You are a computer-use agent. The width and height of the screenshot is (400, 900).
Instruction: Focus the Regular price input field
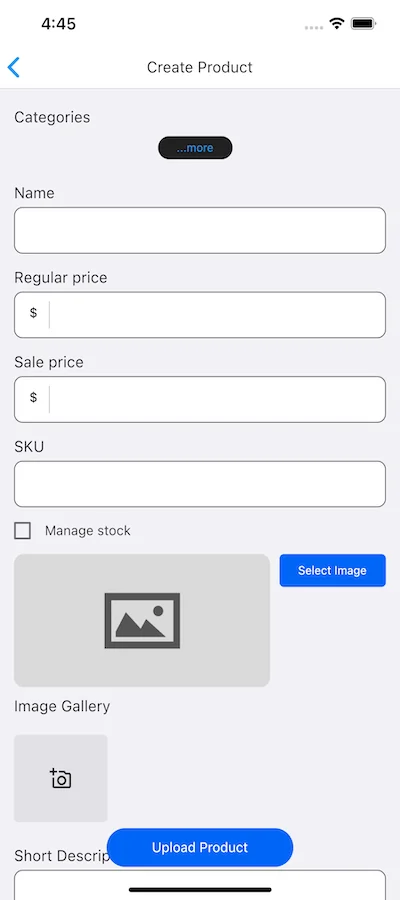(x=200, y=315)
